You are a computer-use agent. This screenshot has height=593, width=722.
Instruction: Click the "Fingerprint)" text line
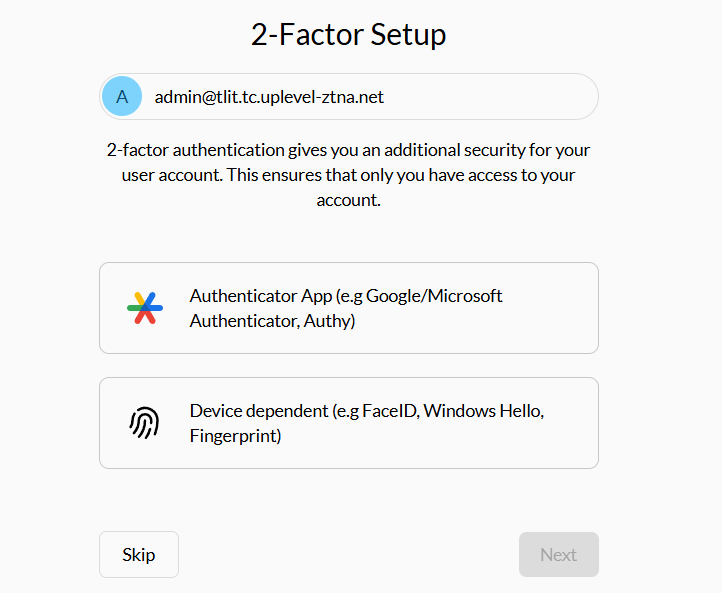tap(235, 436)
